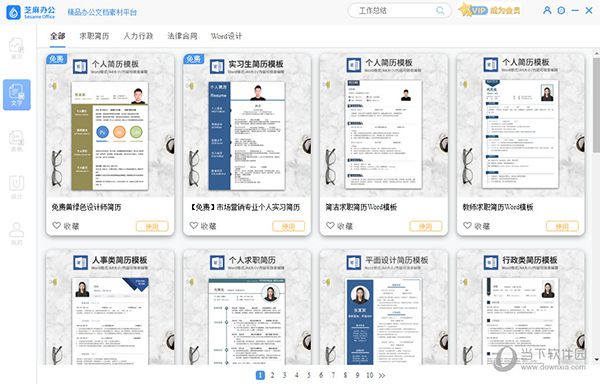Click the vertical scrollbar of the template list

(597, 105)
